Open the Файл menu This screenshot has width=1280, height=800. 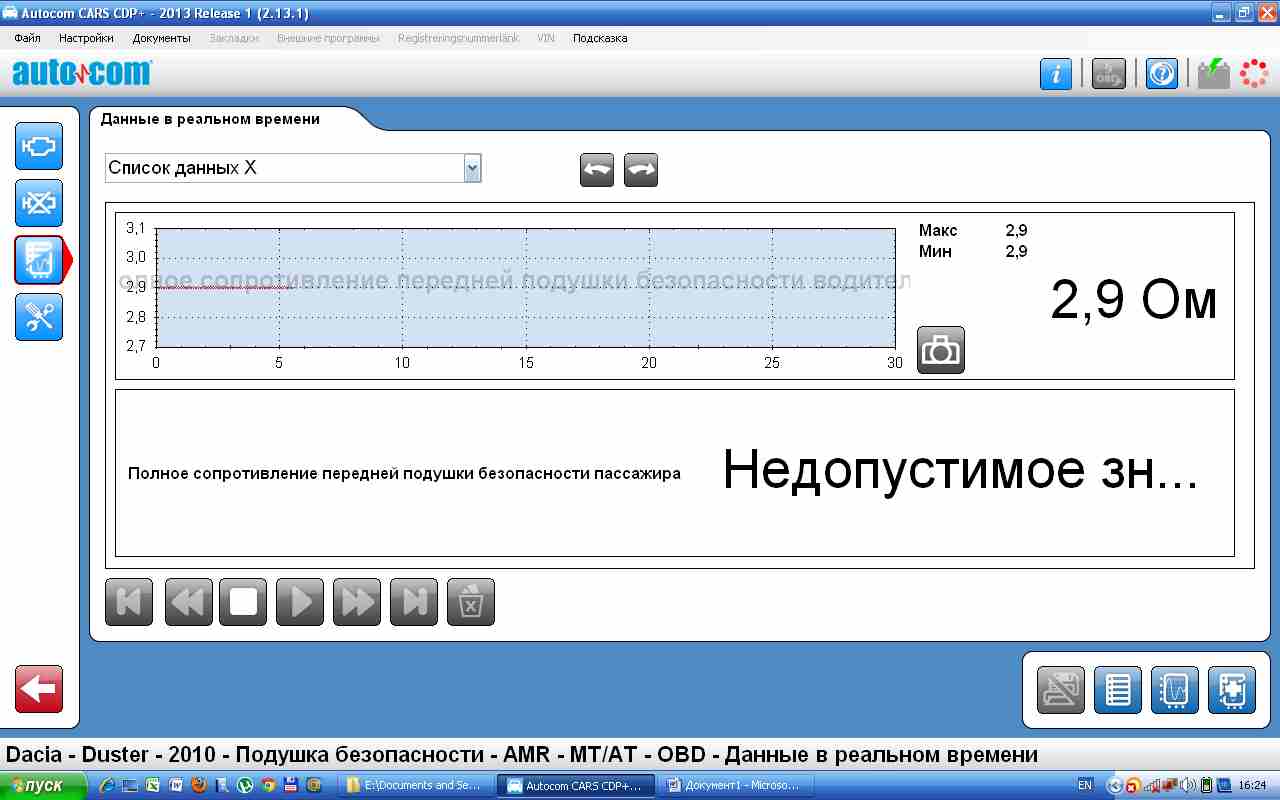pyautogui.click(x=28, y=38)
